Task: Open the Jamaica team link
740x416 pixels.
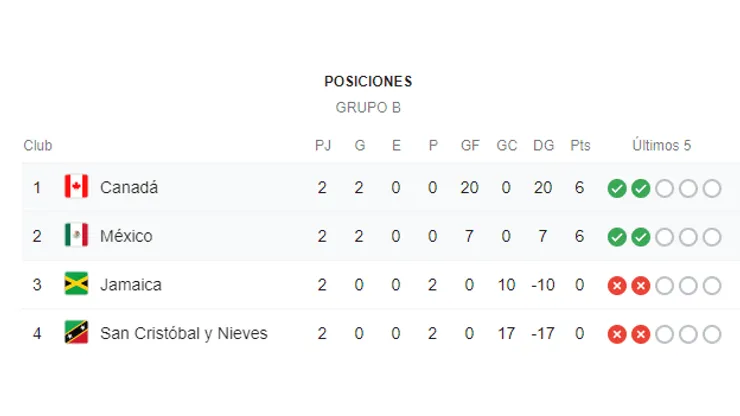Action: point(131,285)
